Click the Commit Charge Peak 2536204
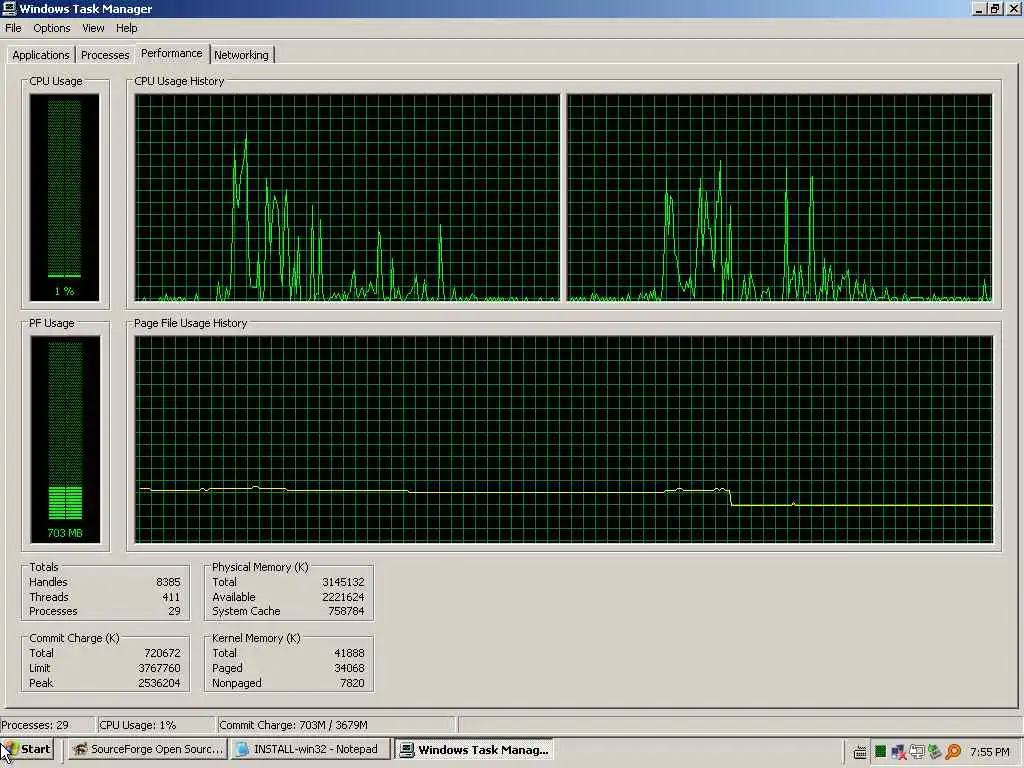Image resolution: width=1024 pixels, height=768 pixels. pos(159,683)
